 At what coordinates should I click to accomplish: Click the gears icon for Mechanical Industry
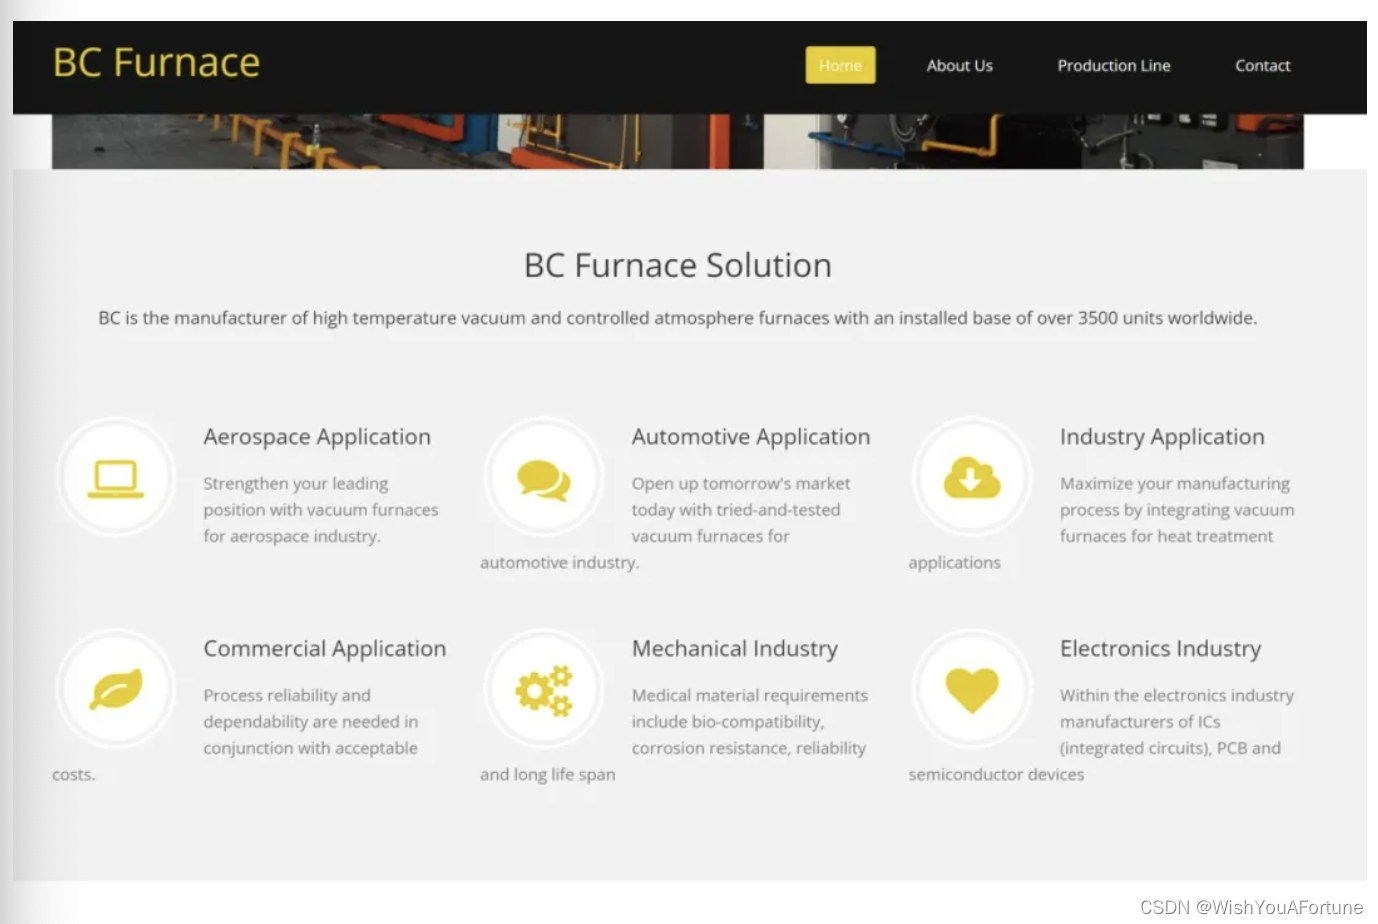[x=544, y=690]
